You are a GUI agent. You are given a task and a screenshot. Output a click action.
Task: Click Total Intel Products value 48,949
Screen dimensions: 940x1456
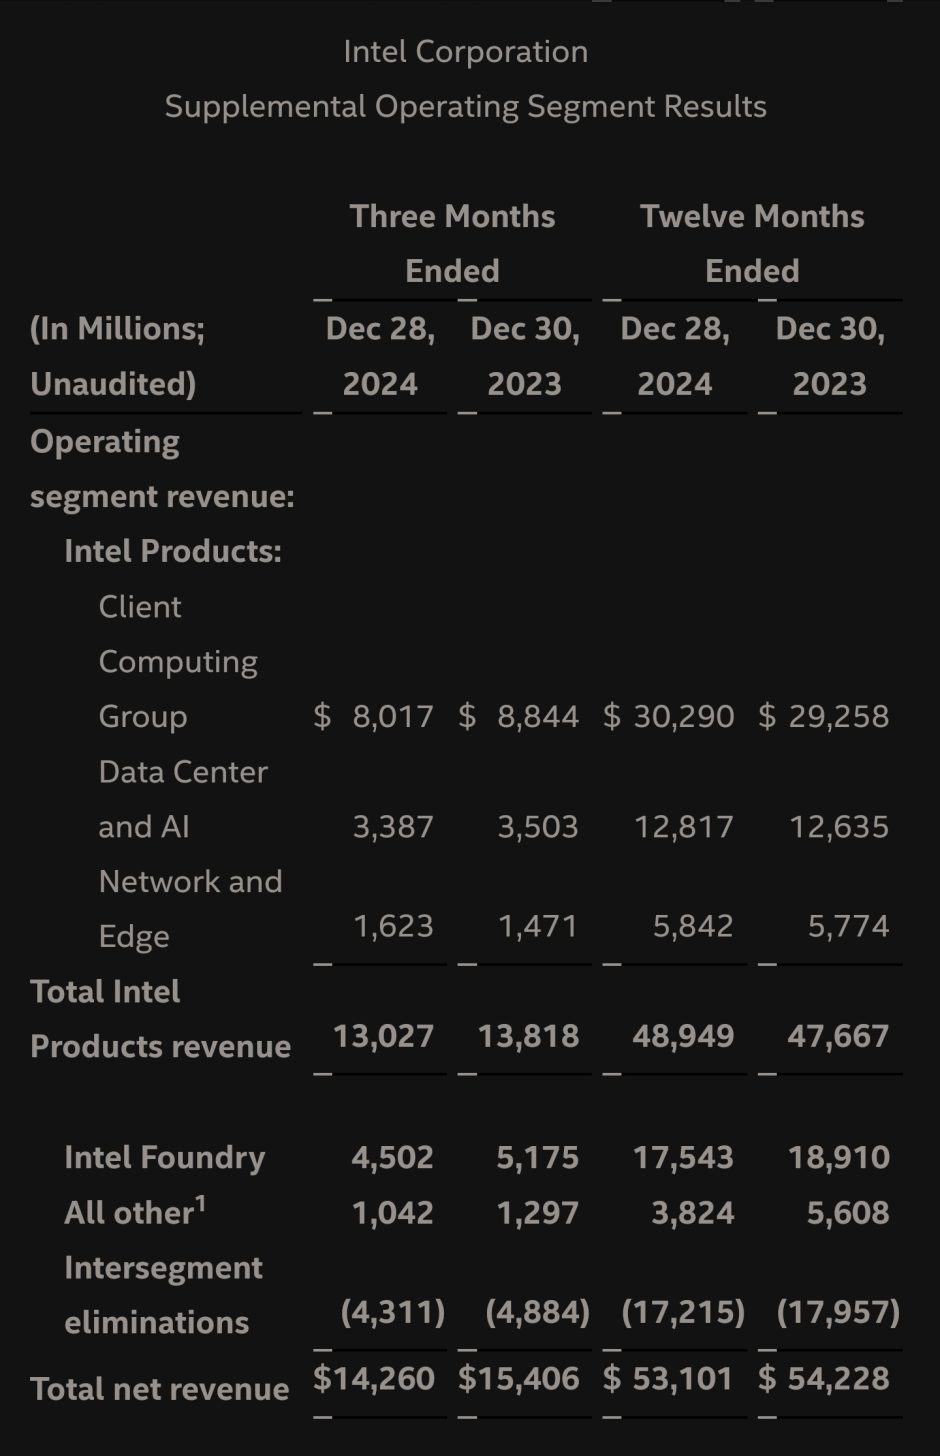[683, 1036]
